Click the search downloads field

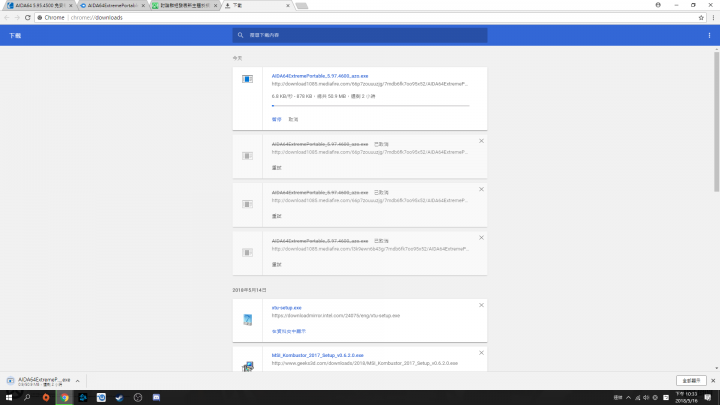(360, 35)
